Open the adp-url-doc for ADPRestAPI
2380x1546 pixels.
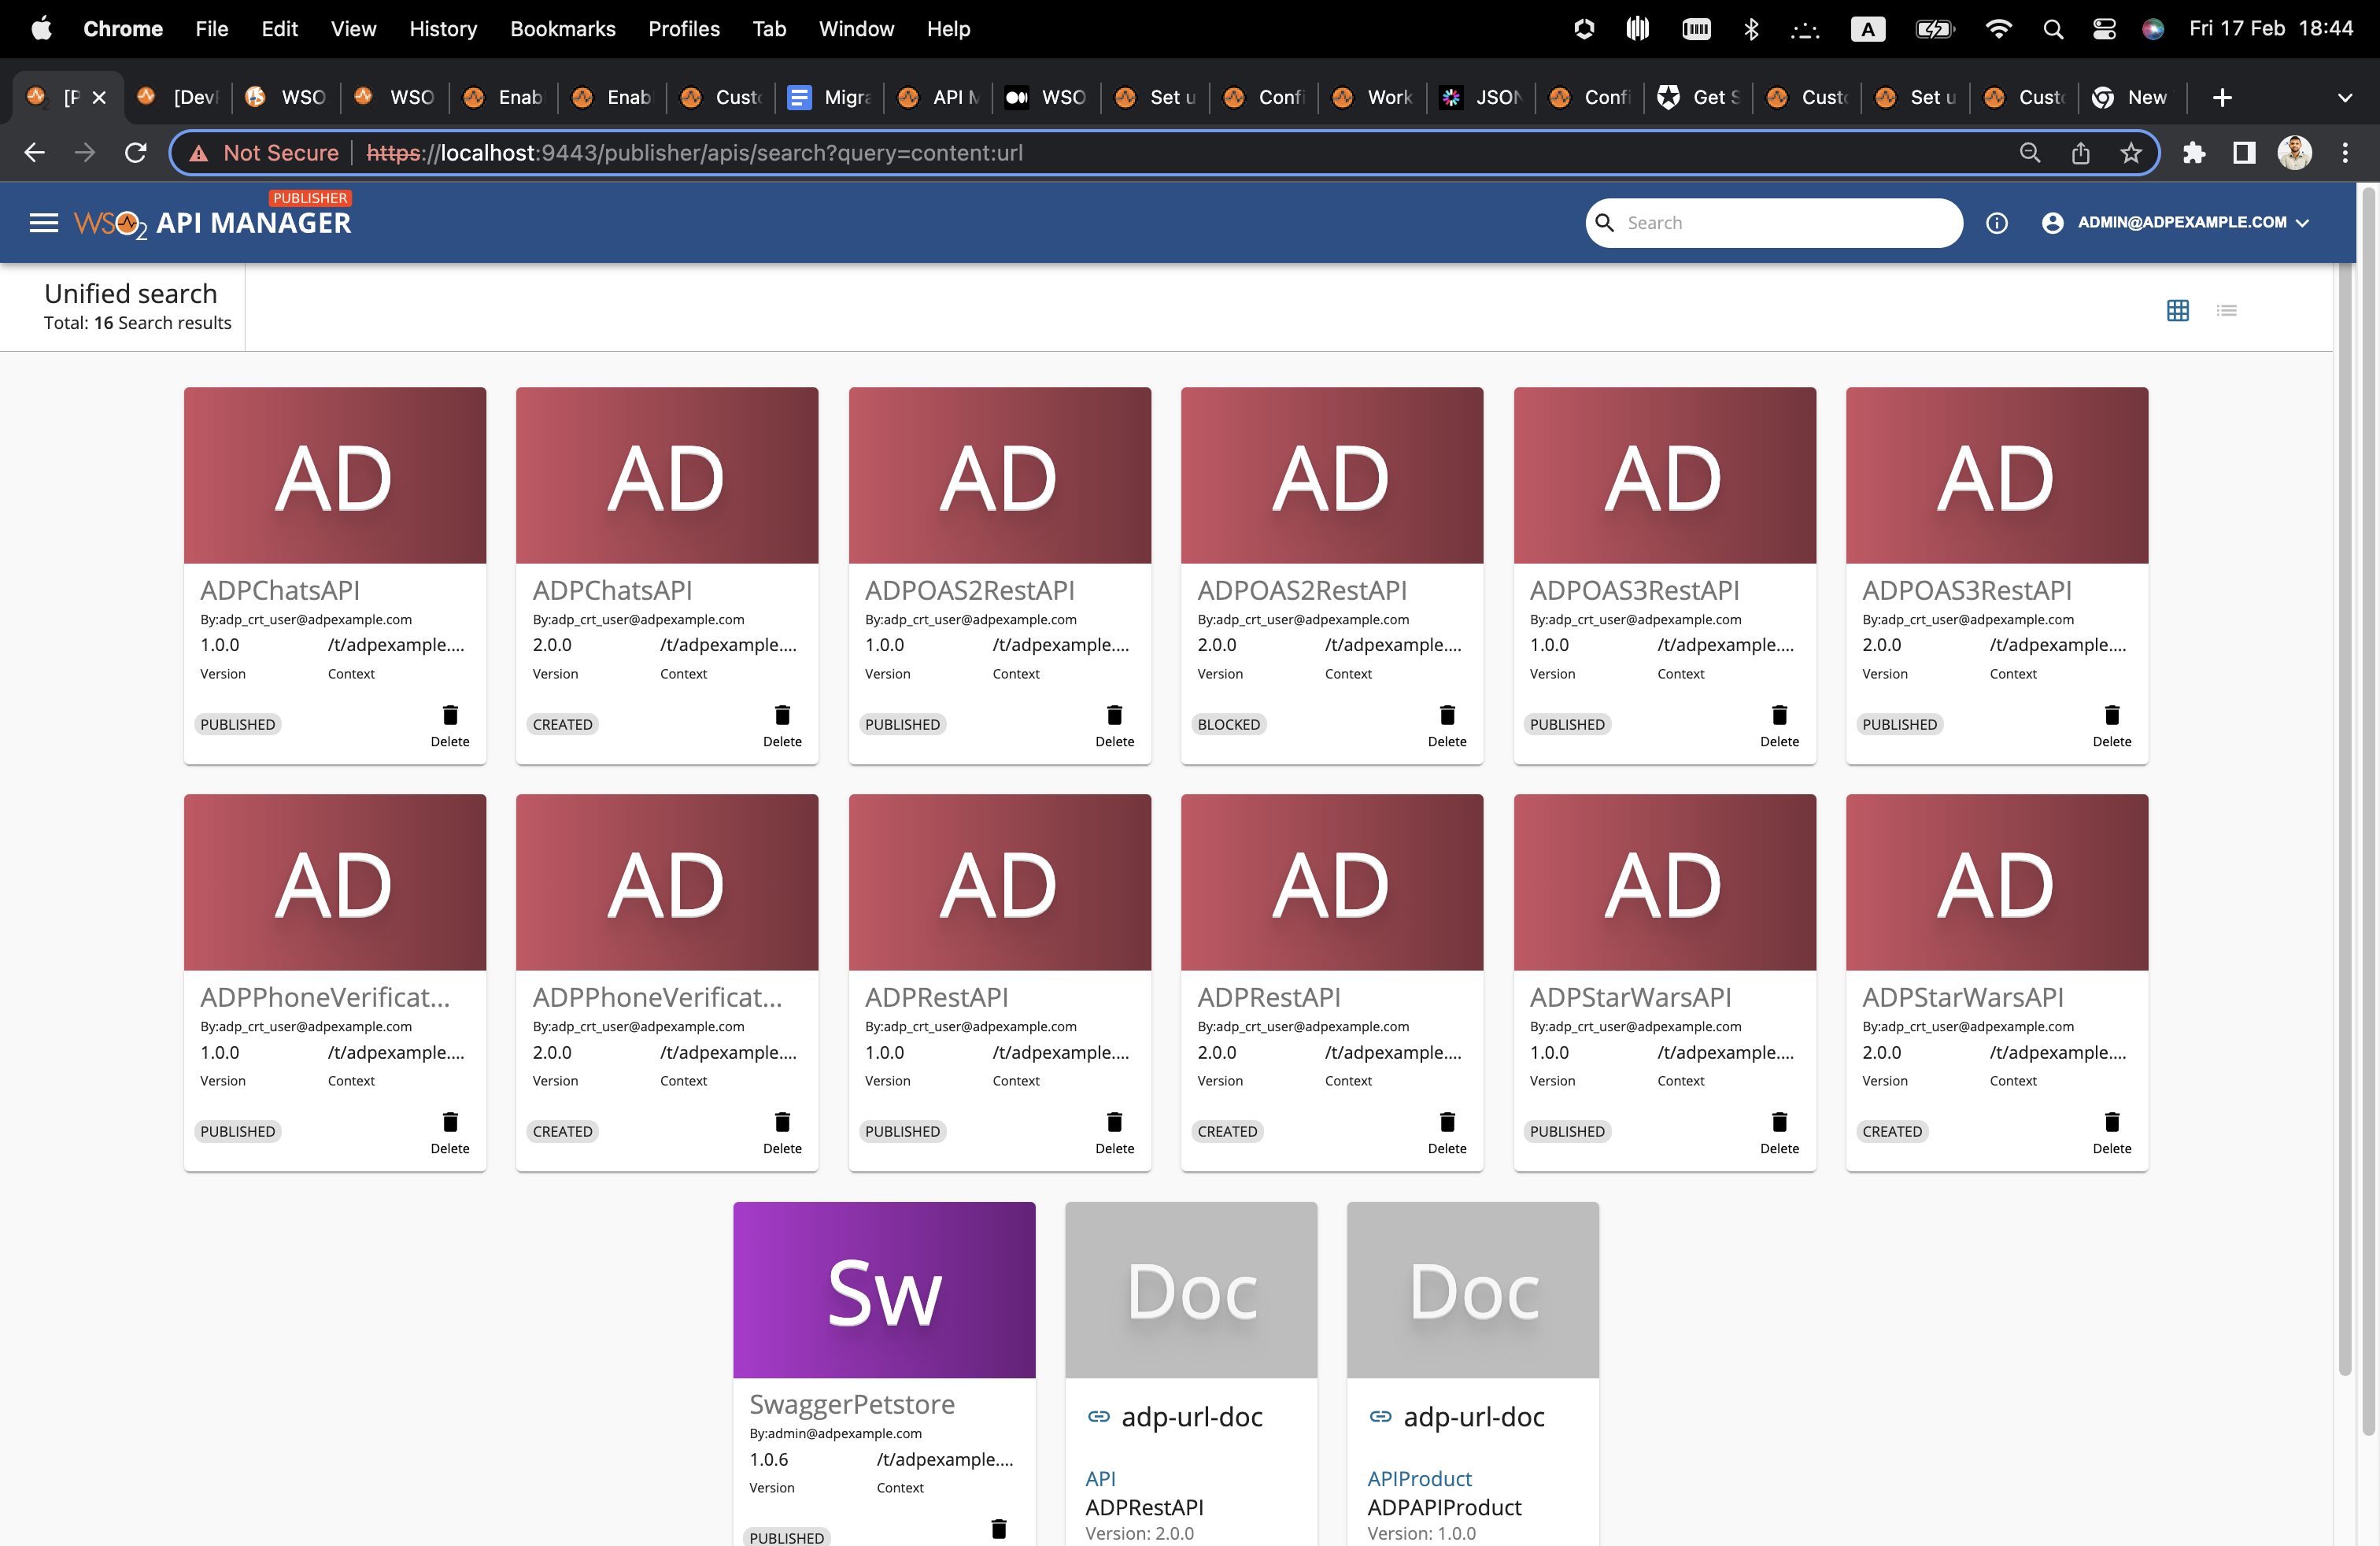point(1191,1416)
